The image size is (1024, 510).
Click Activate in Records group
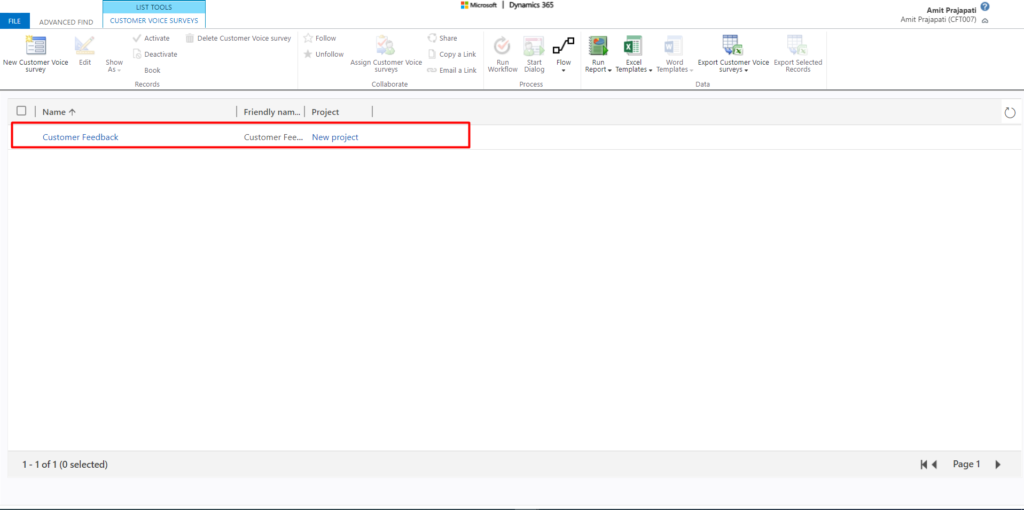(151, 39)
